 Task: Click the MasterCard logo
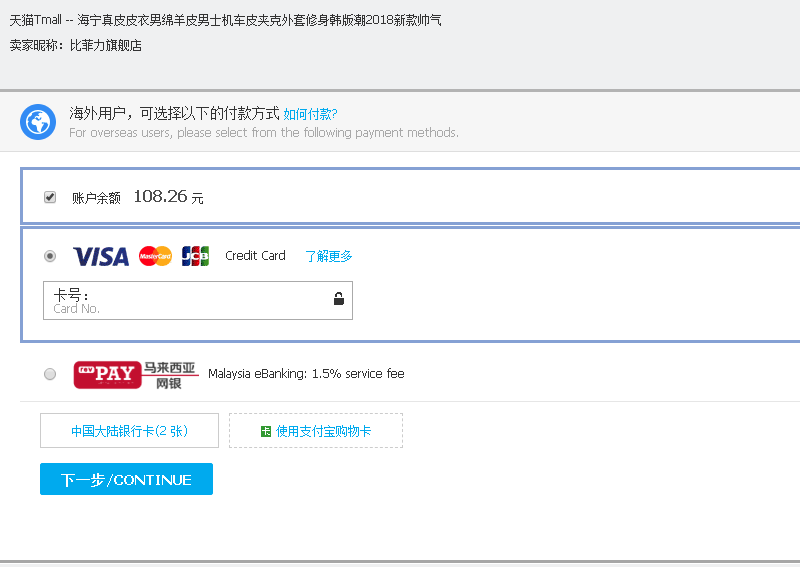click(x=155, y=256)
